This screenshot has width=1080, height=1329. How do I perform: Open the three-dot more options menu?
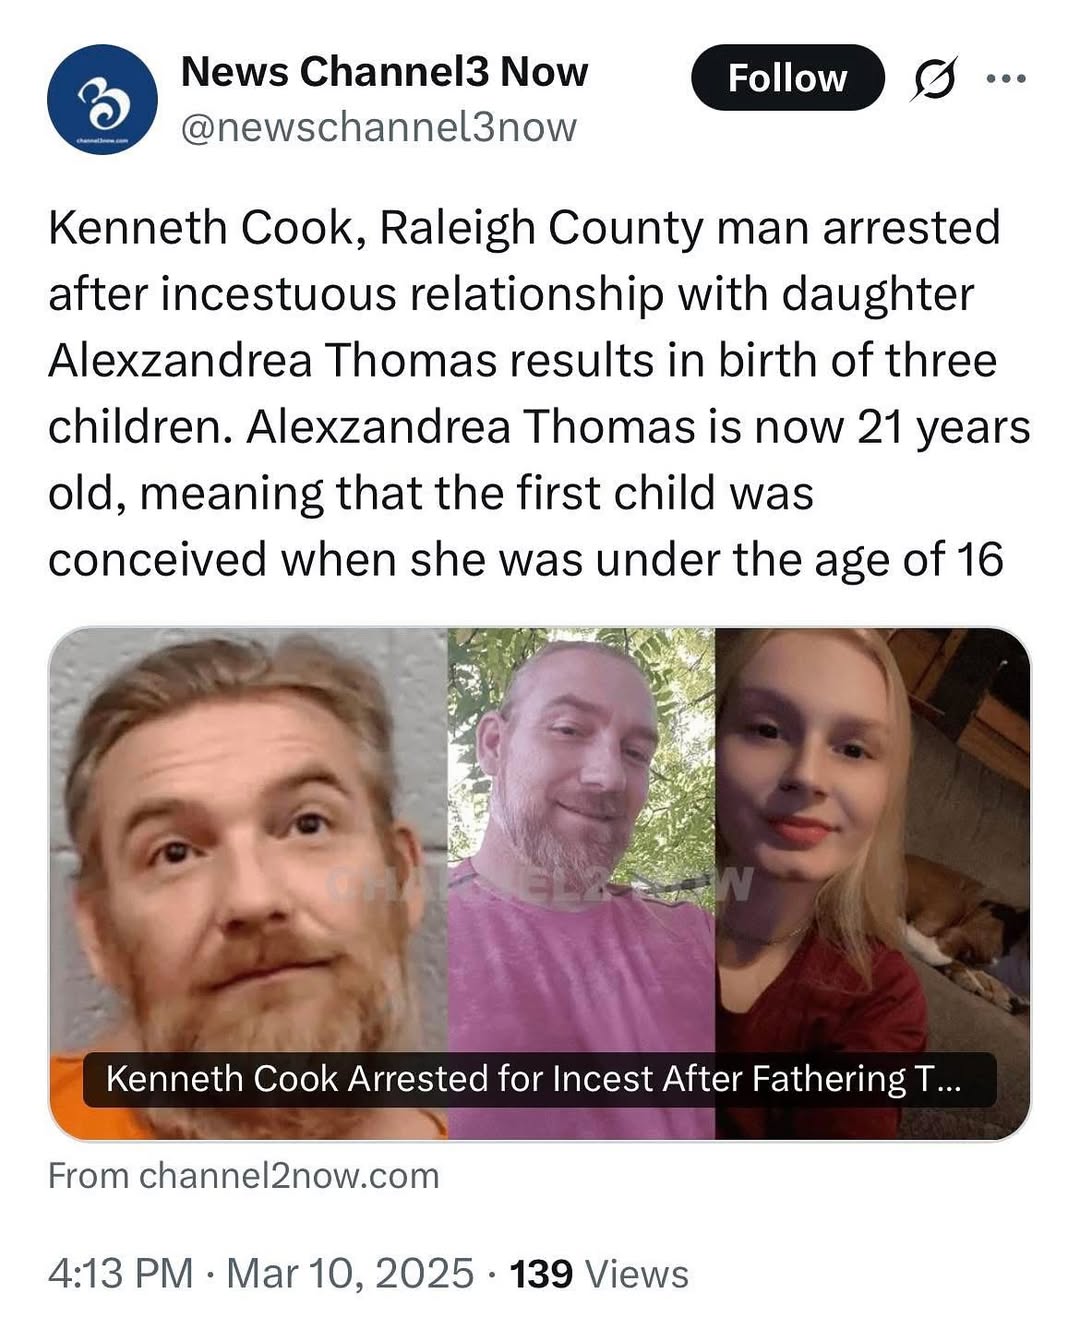click(1005, 78)
